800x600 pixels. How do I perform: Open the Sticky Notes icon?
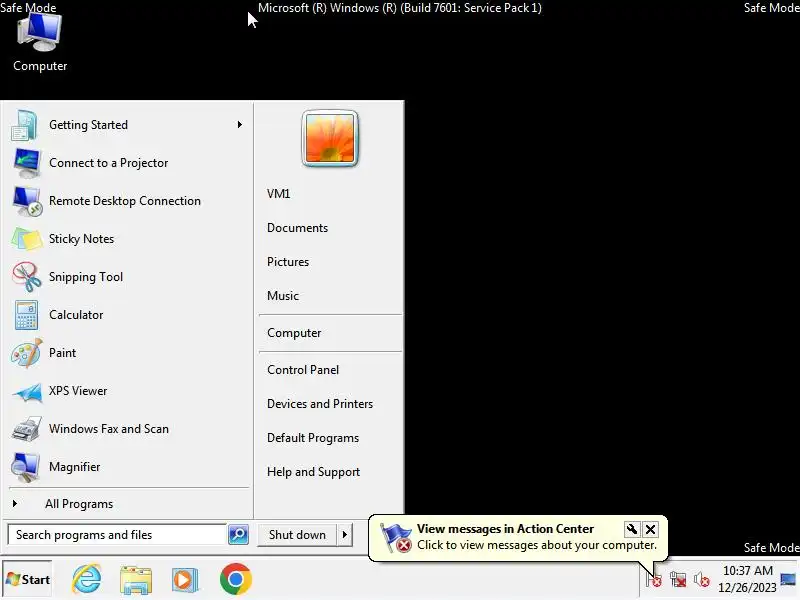pyautogui.click(x=26, y=239)
